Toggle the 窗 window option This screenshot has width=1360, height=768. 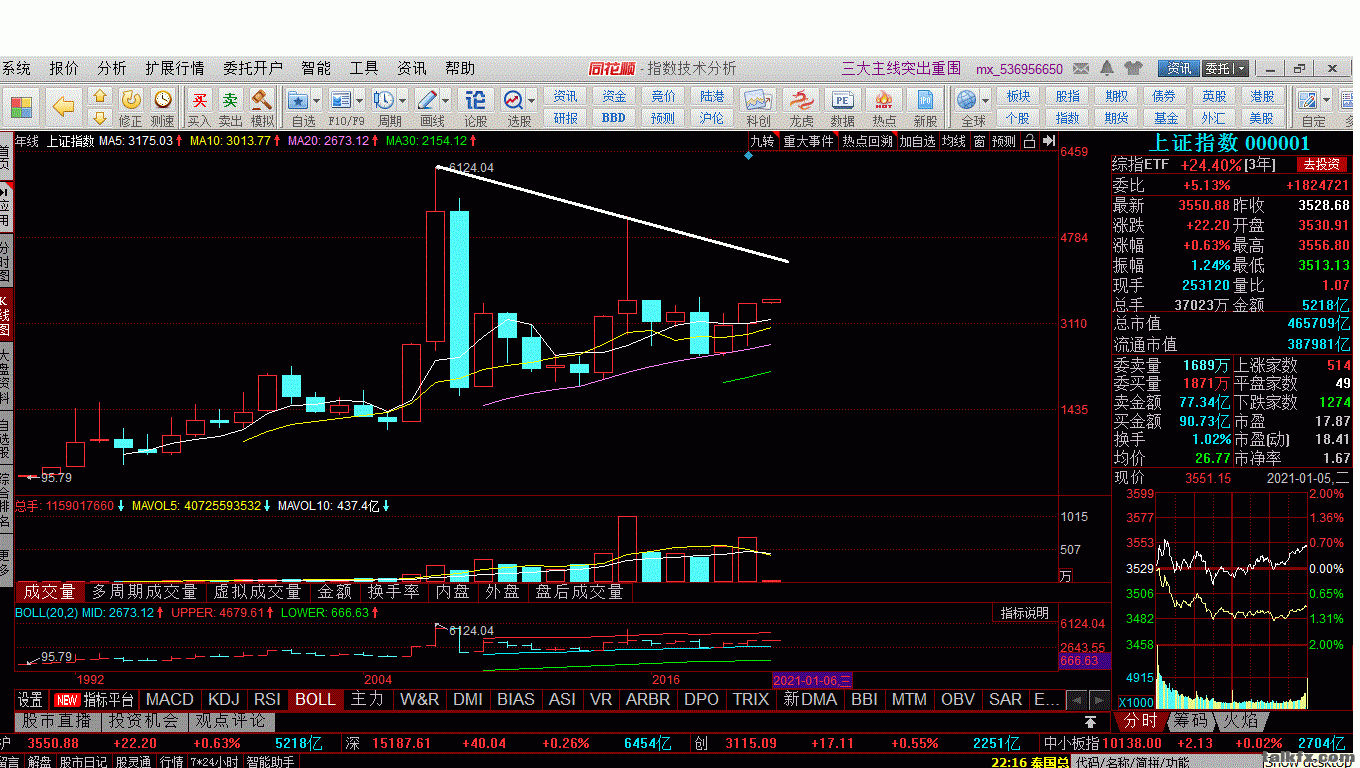click(979, 142)
